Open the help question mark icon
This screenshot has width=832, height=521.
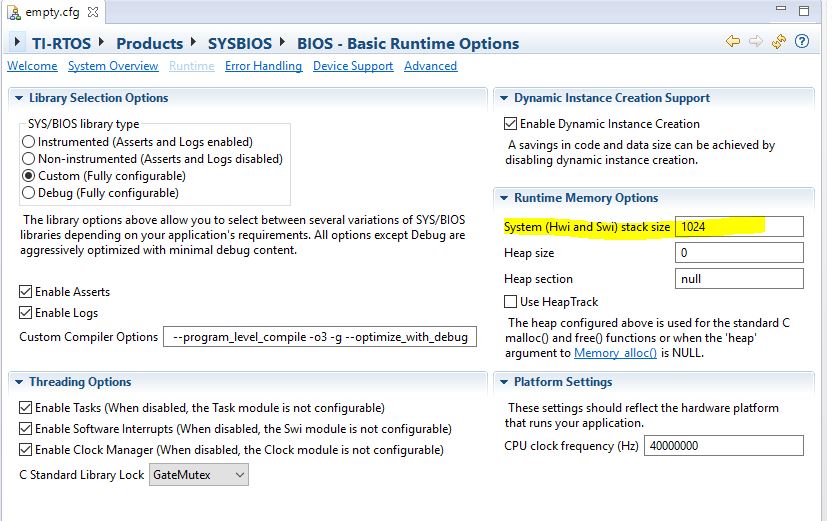point(802,42)
